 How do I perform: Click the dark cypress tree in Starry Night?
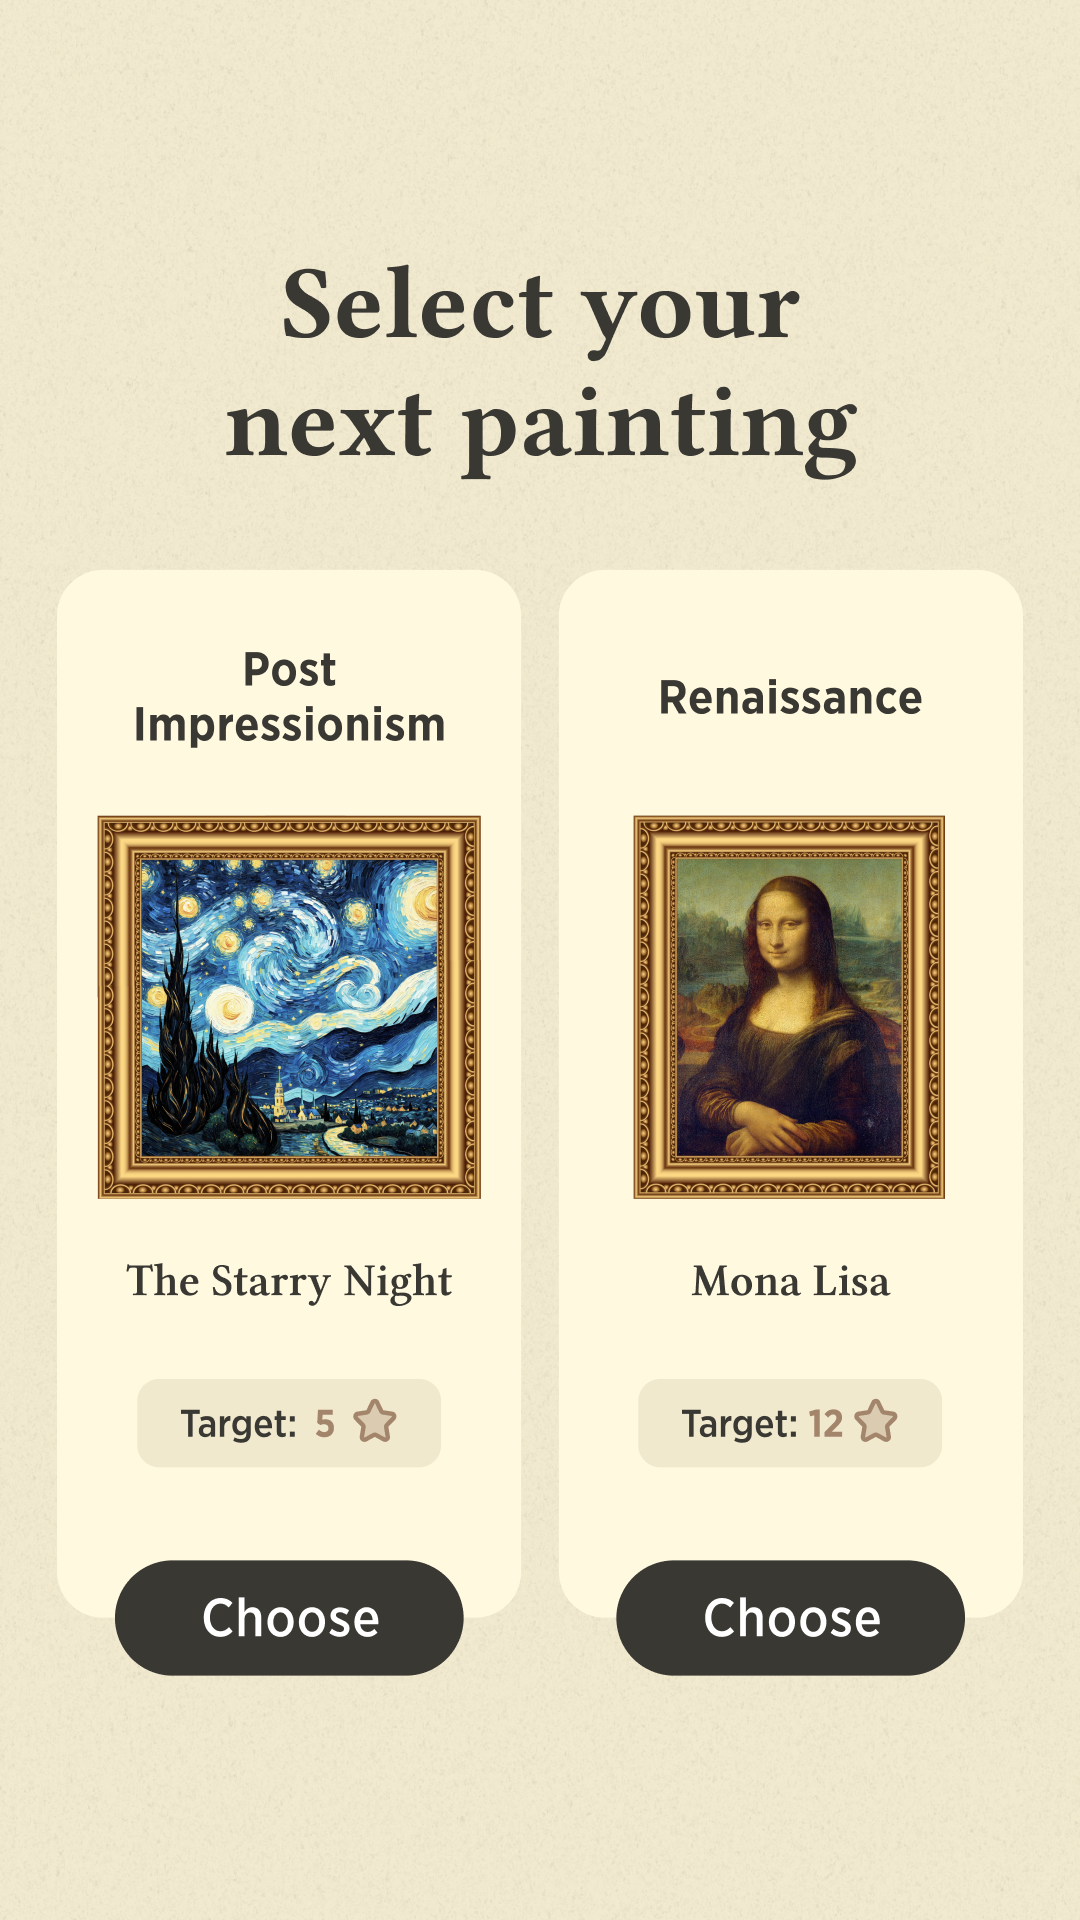[180, 1030]
